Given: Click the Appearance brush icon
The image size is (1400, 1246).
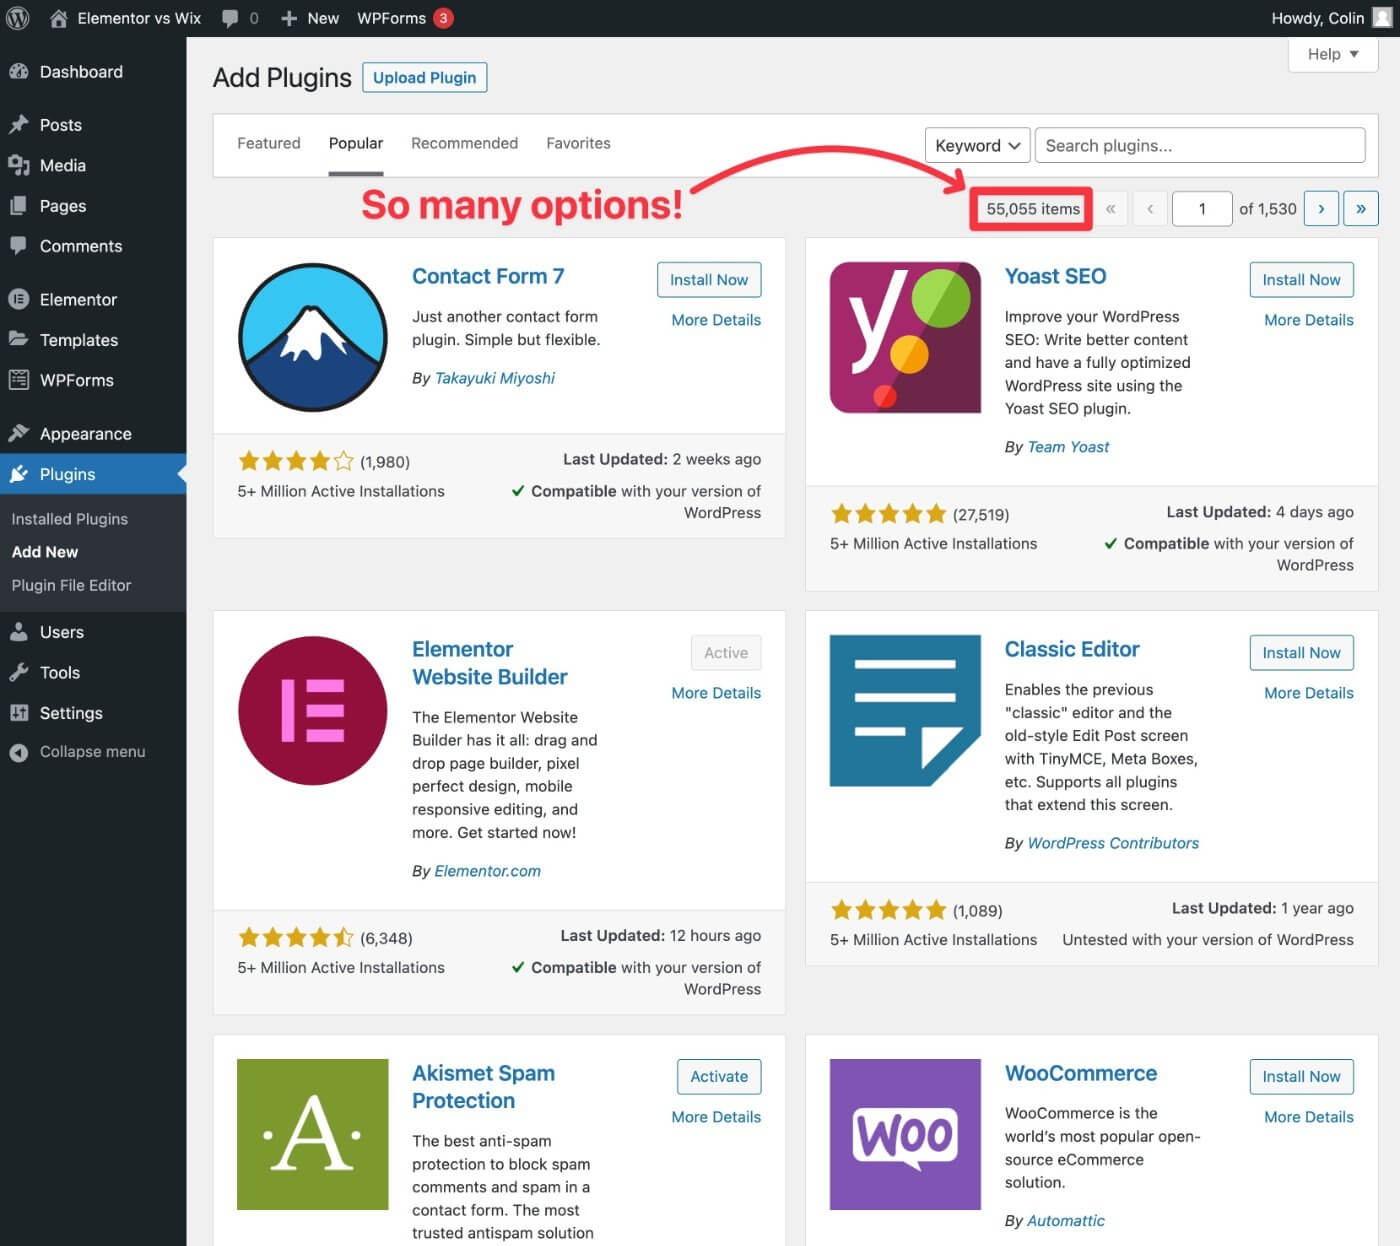Looking at the screenshot, I should (x=18, y=433).
